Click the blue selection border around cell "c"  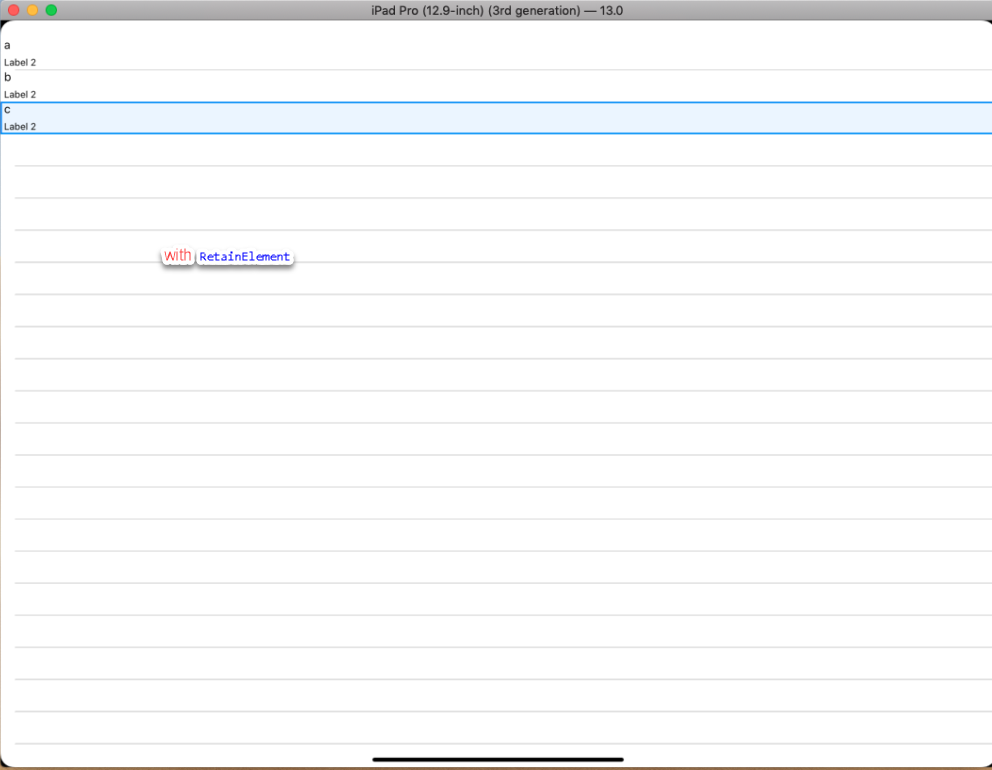click(x=496, y=101)
